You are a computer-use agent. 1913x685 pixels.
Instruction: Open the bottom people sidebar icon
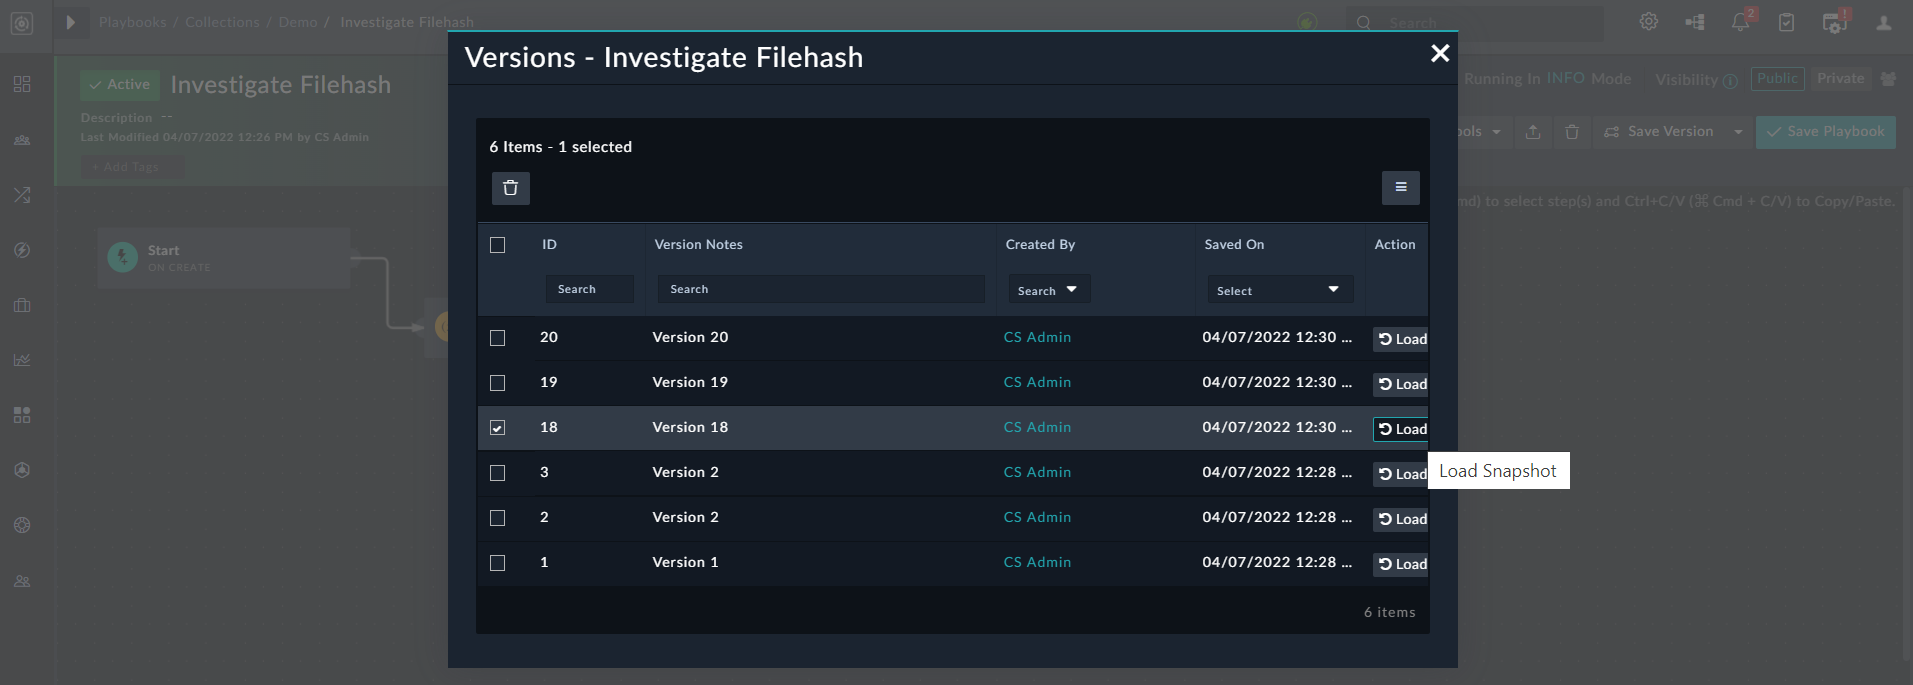(22, 581)
